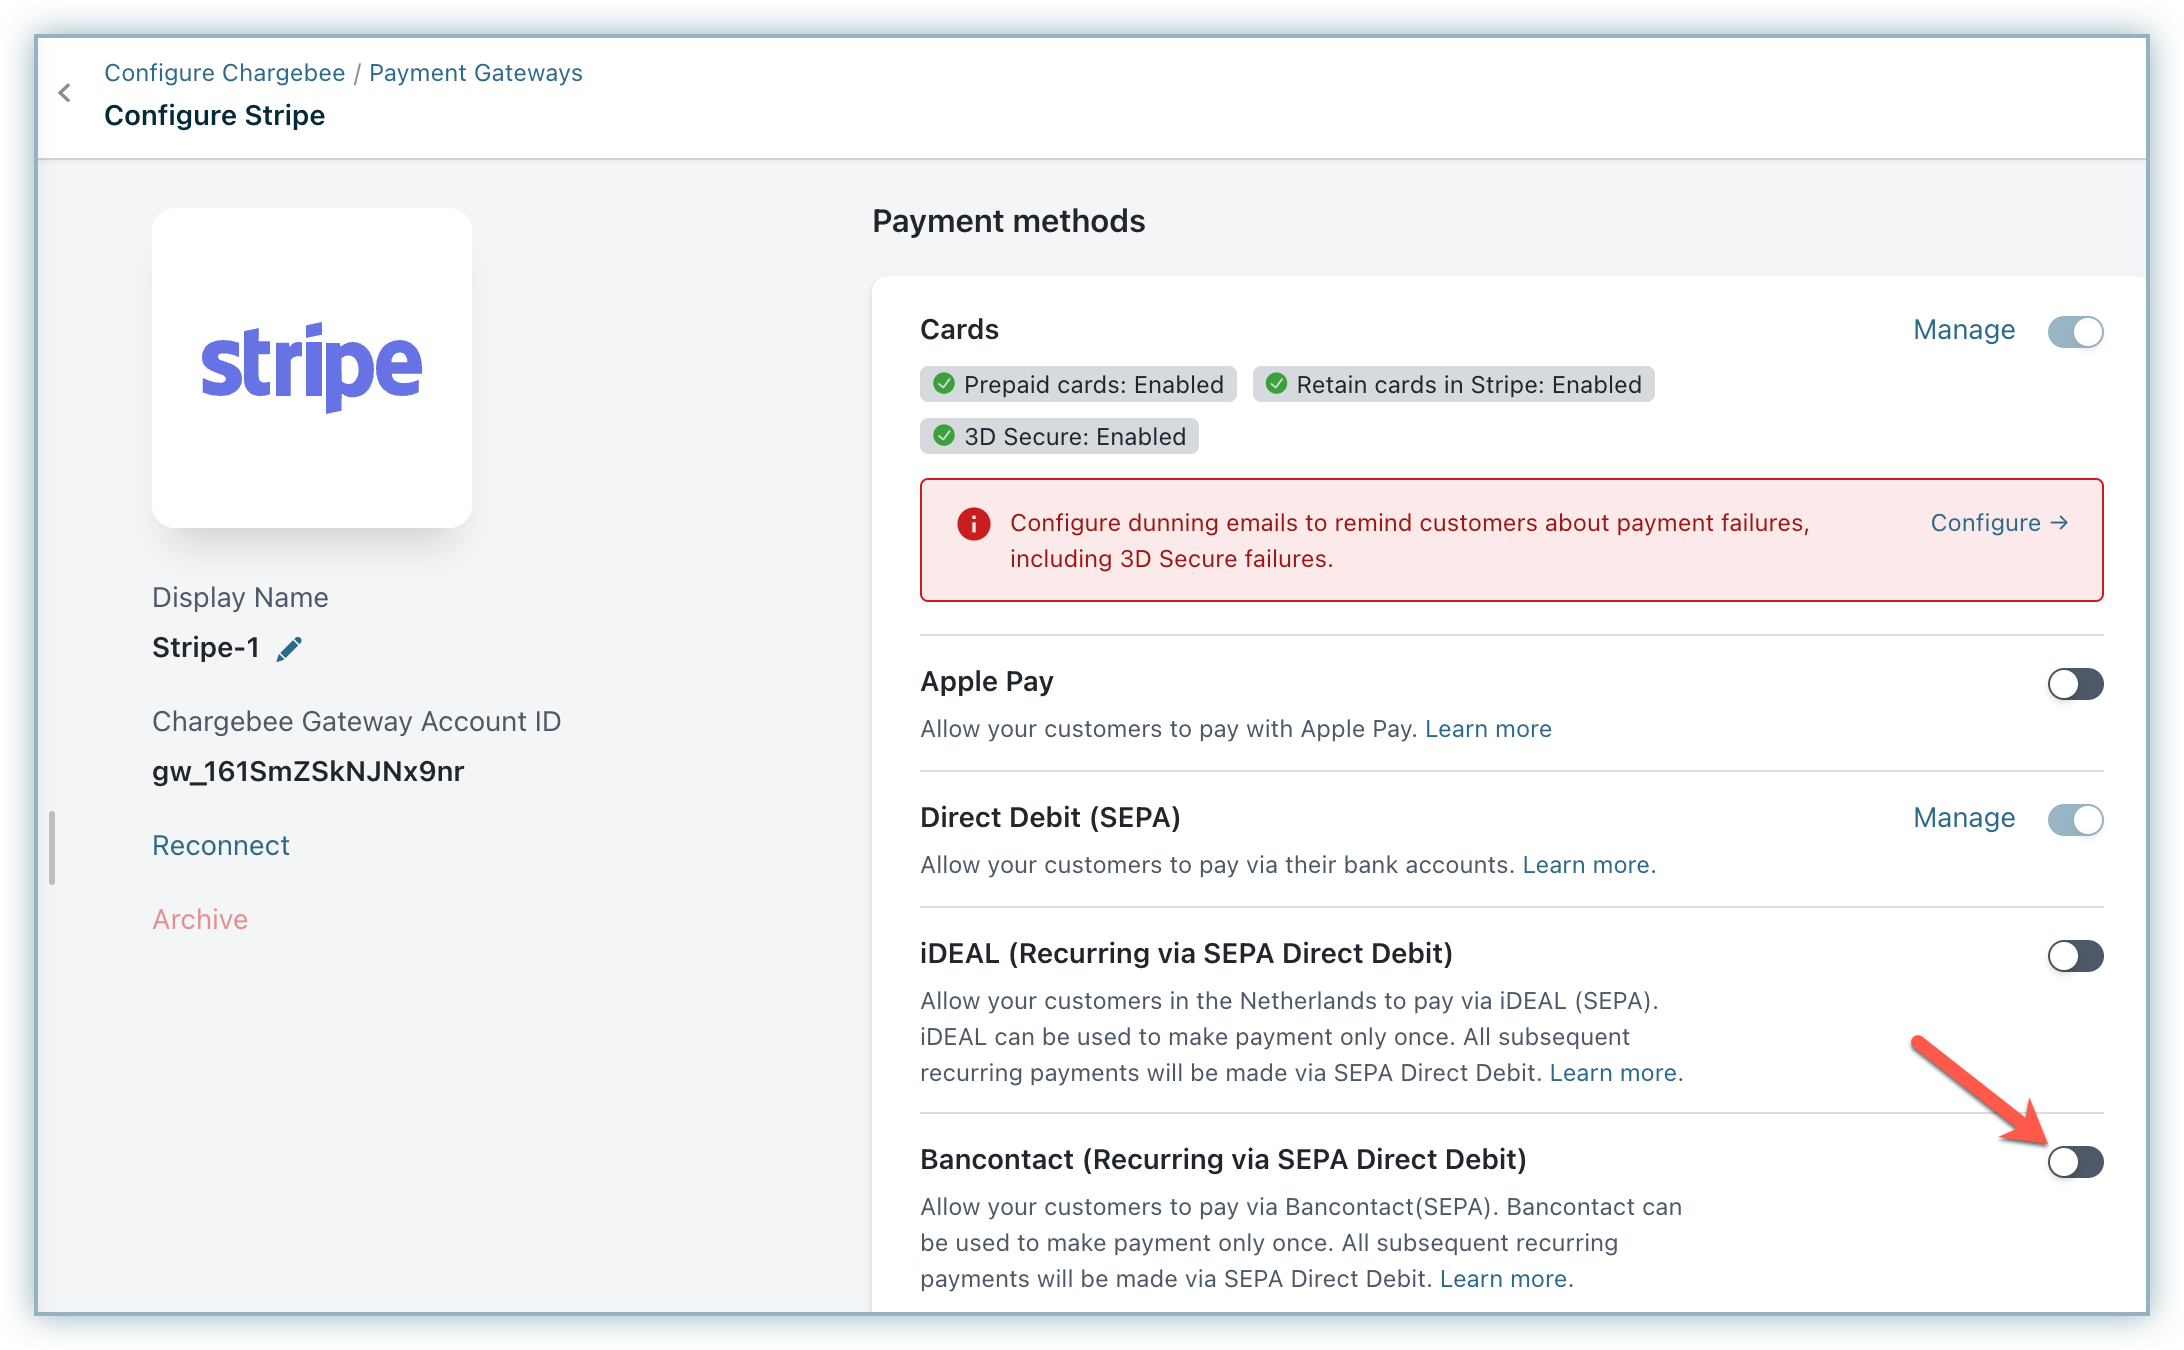This screenshot has height=1350, width=2184.
Task: Click the pencil edit icon beside Stripe-1
Action: pos(289,649)
